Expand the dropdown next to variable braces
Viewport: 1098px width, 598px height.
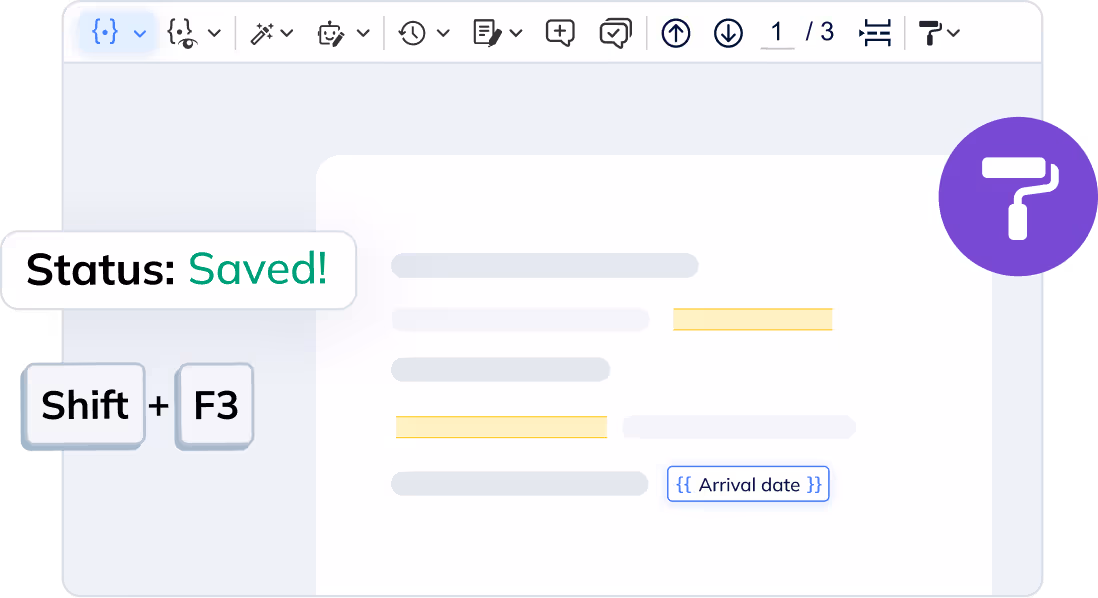point(140,33)
